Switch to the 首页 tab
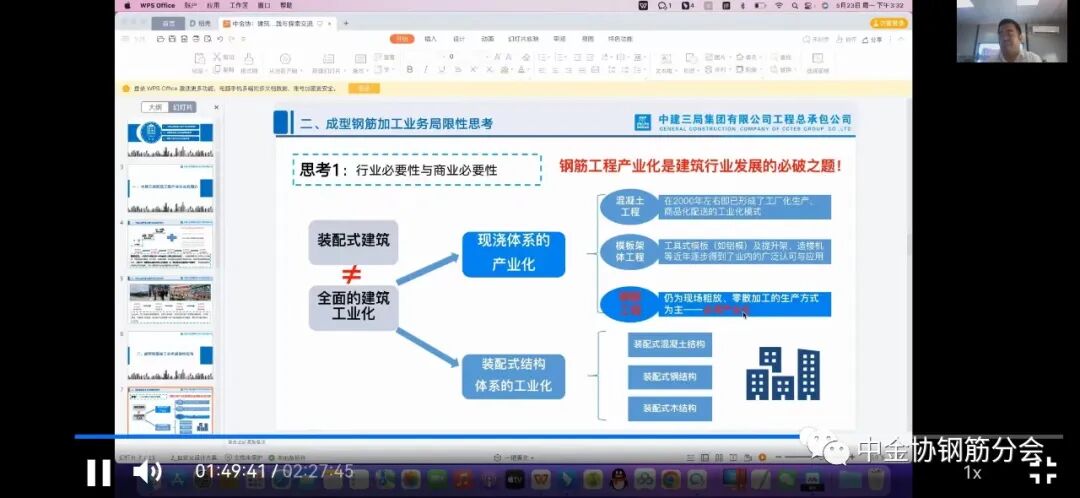1080x498 pixels. [168, 23]
